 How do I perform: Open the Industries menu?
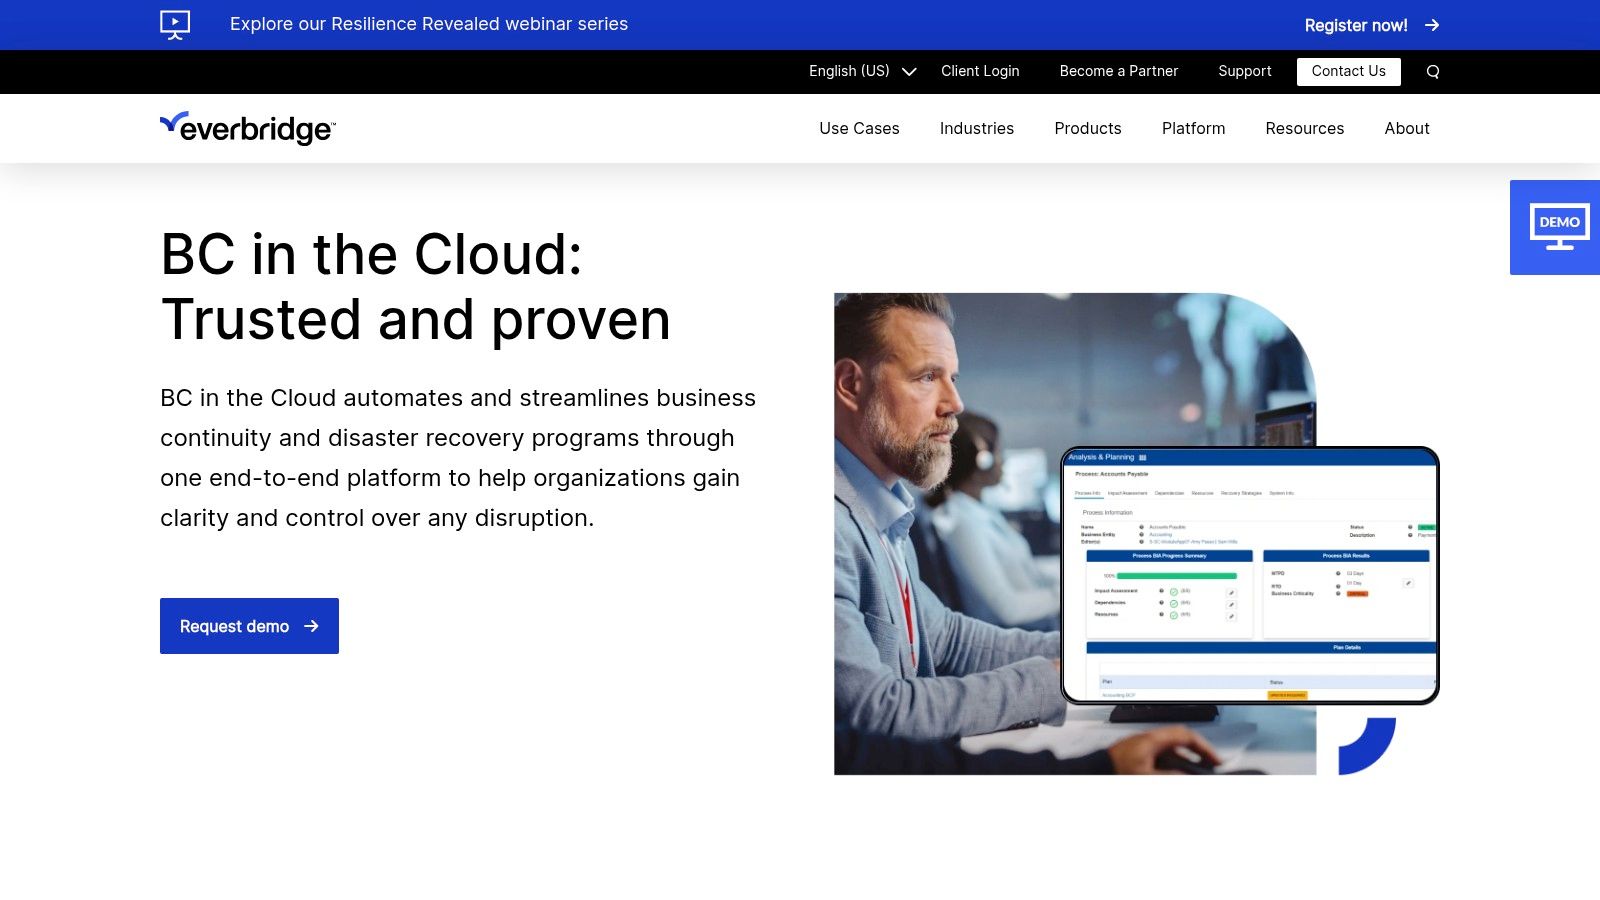pos(977,128)
